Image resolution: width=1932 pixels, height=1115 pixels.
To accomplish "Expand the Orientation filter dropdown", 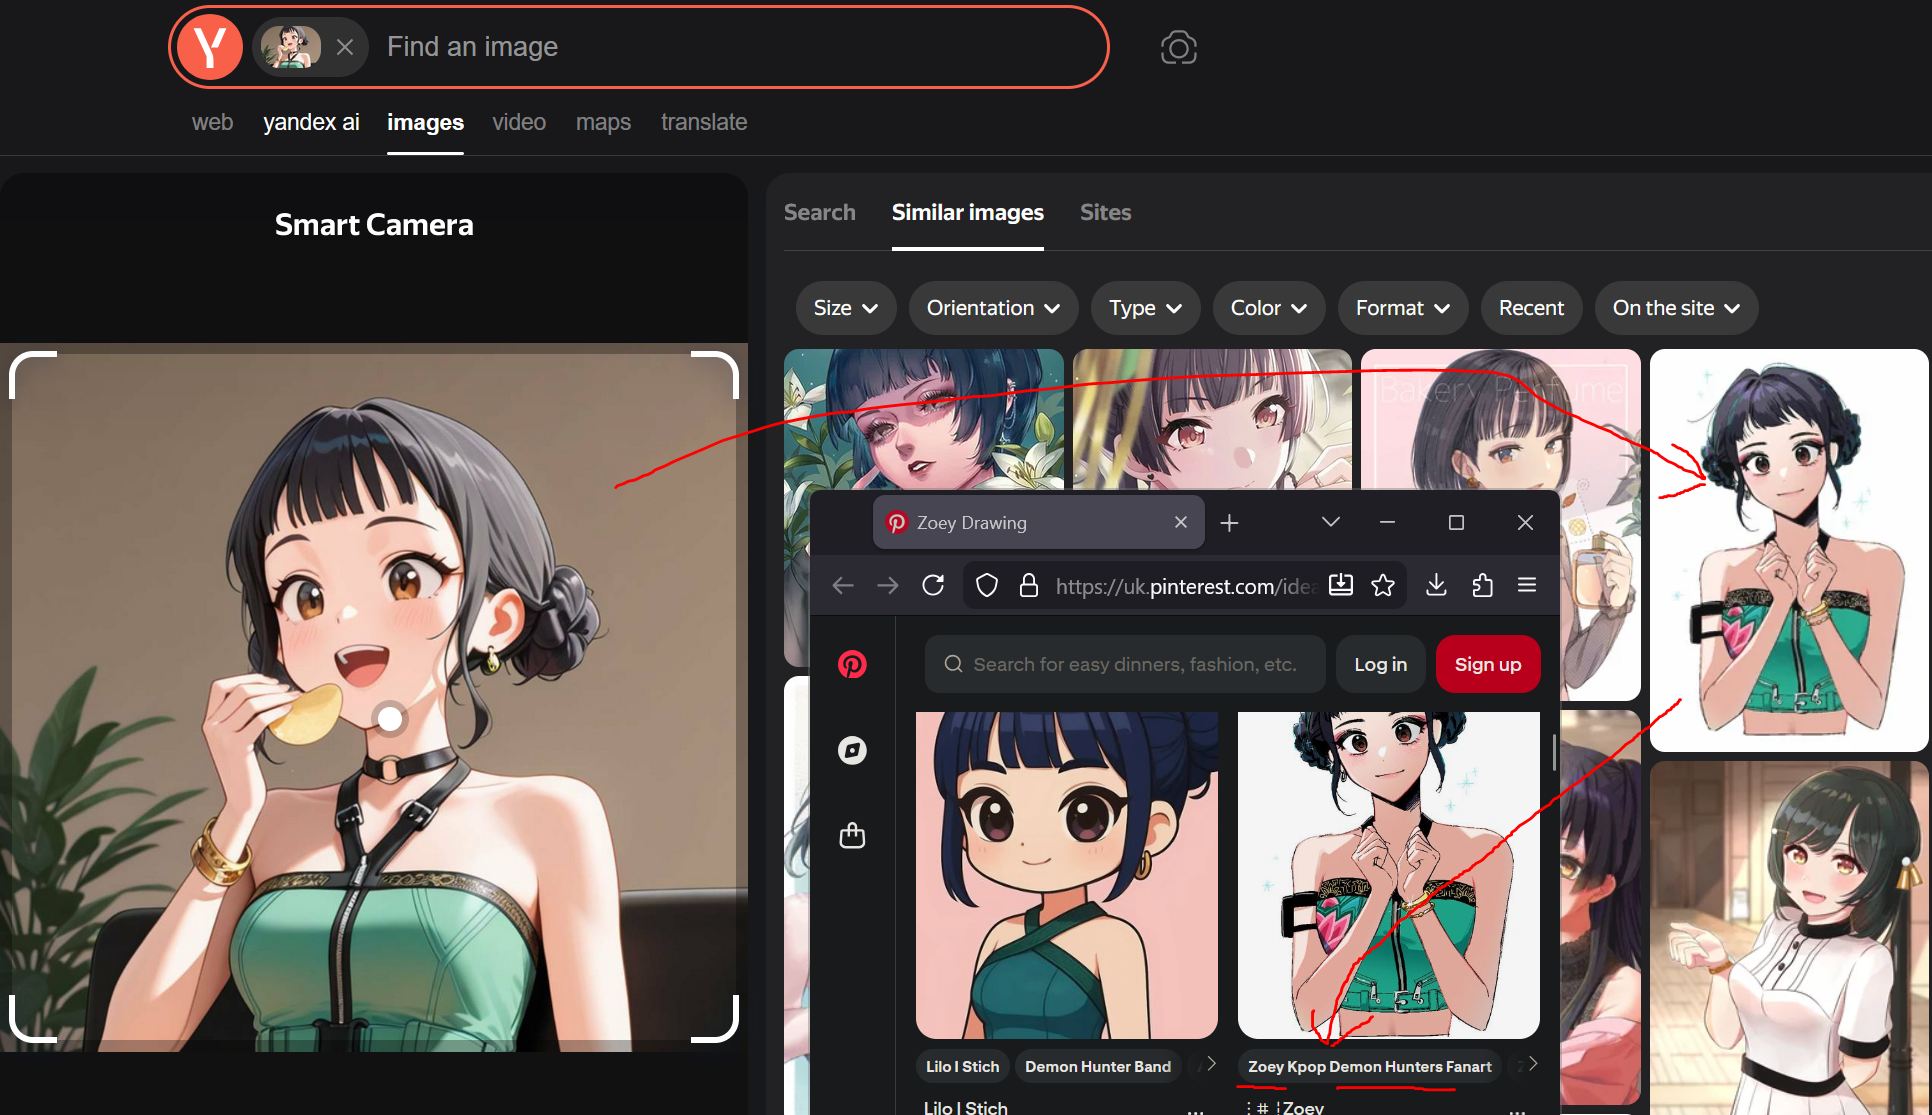I will (x=992, y=308).
